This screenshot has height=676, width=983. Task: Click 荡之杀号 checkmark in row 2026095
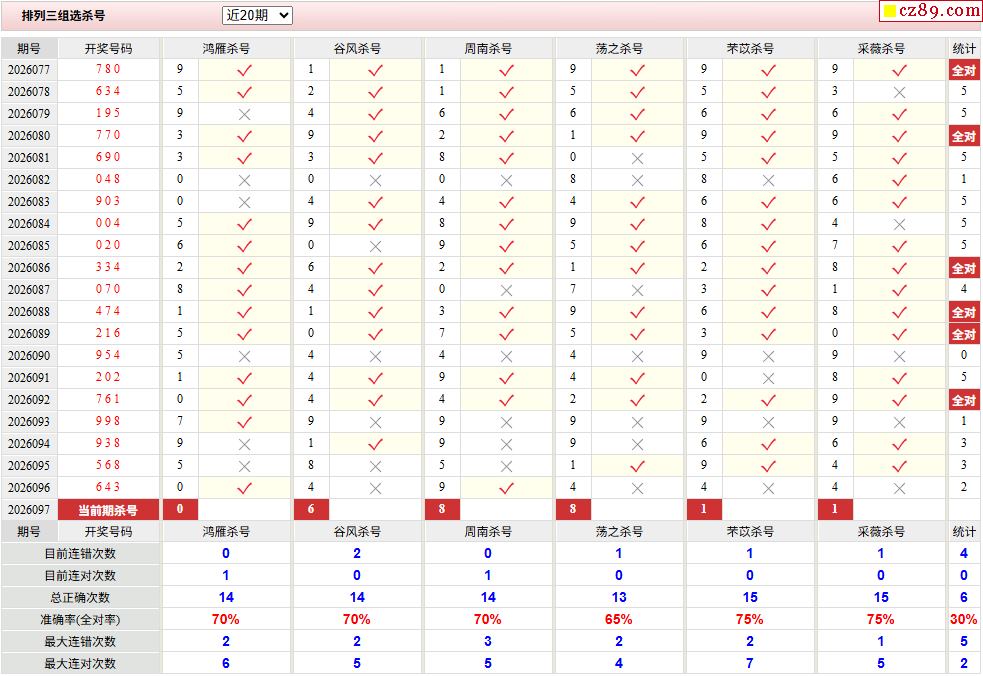637,466
